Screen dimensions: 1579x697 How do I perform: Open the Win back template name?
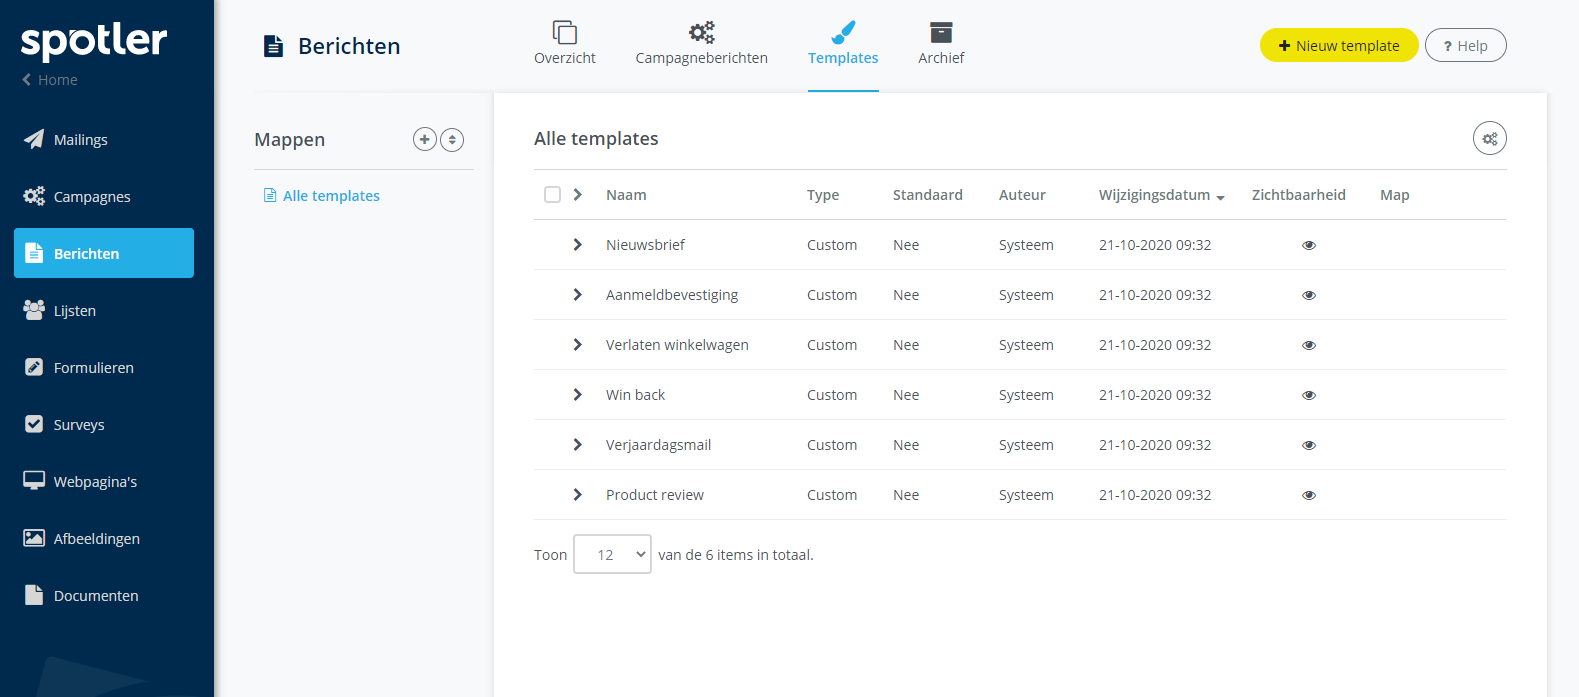(x=635, y=395)
